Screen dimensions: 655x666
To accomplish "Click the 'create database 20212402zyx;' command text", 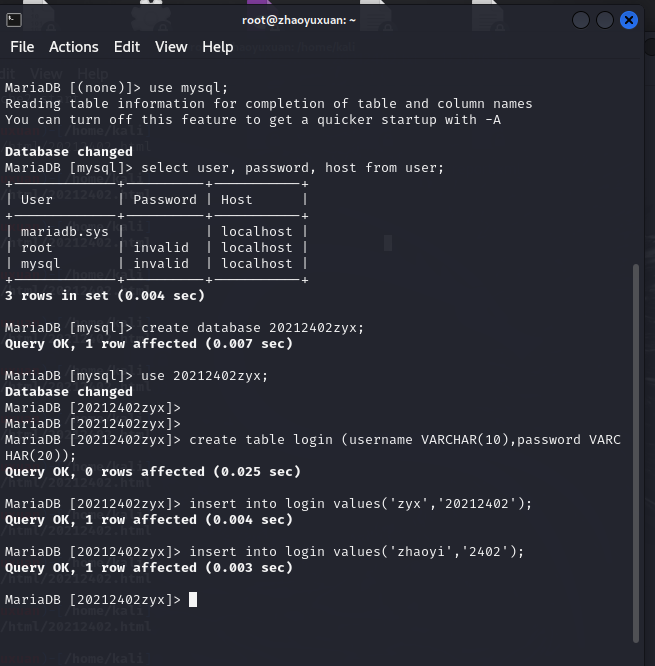I will (254, 327).
